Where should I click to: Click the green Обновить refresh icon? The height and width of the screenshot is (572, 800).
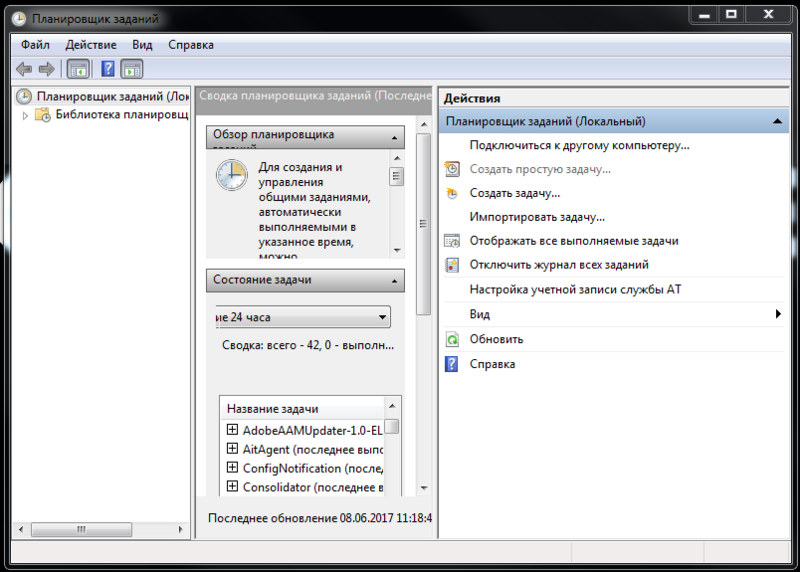[452, 339]
